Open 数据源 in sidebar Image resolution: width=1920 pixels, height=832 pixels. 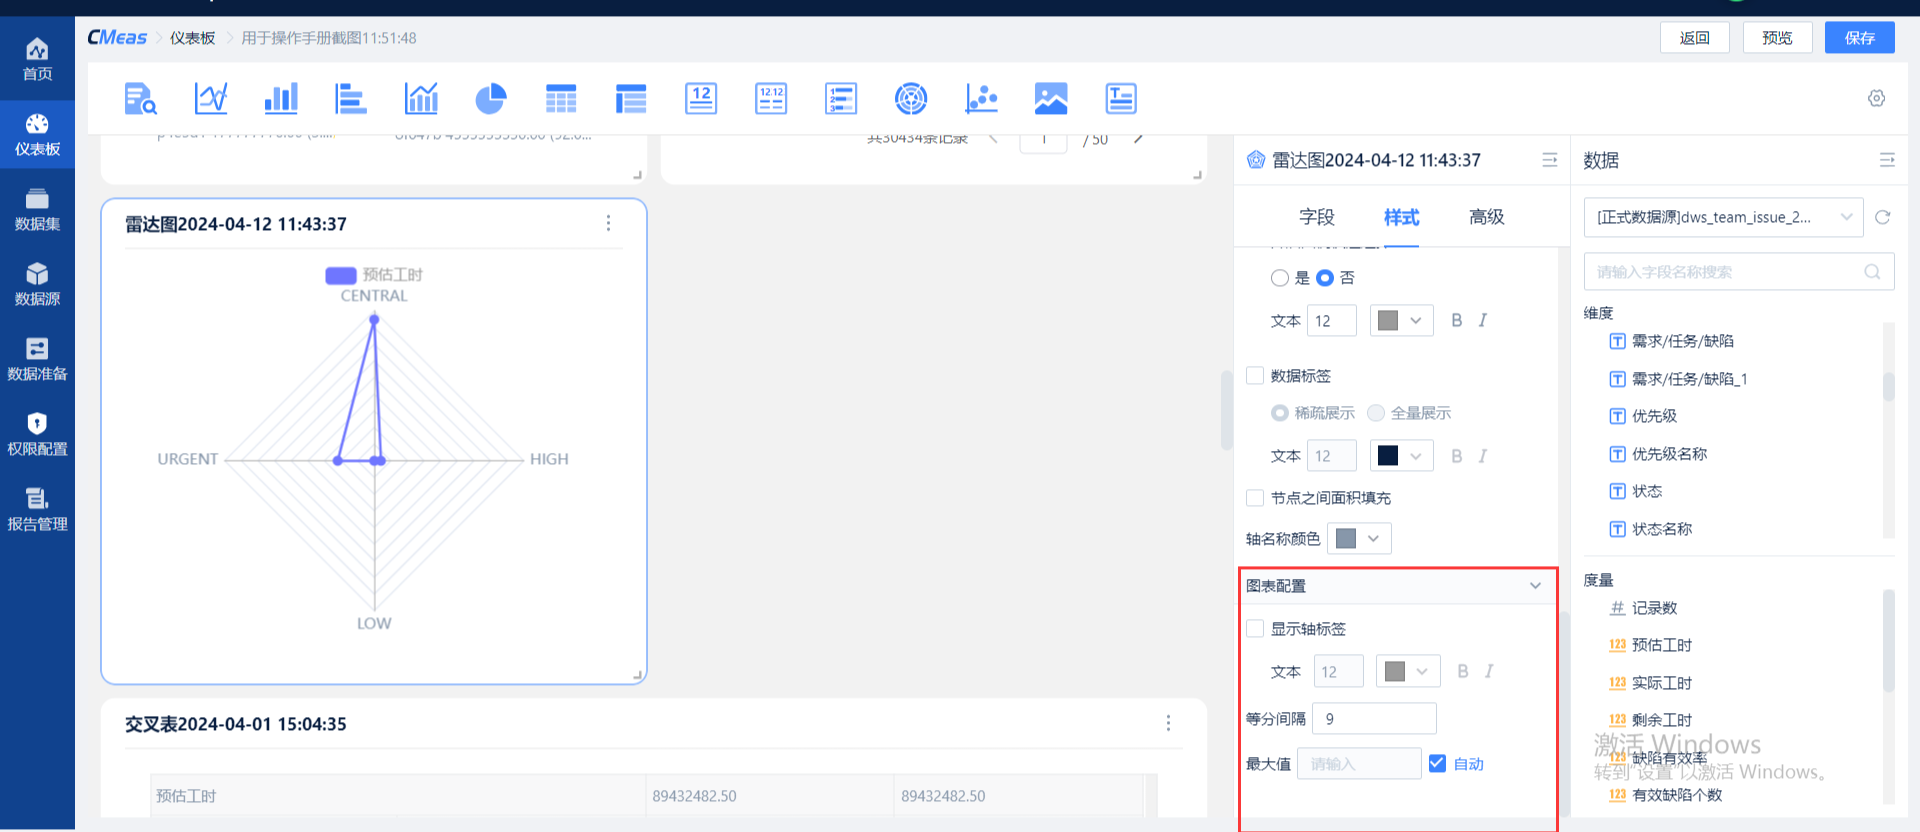click(x=37, y=285)
